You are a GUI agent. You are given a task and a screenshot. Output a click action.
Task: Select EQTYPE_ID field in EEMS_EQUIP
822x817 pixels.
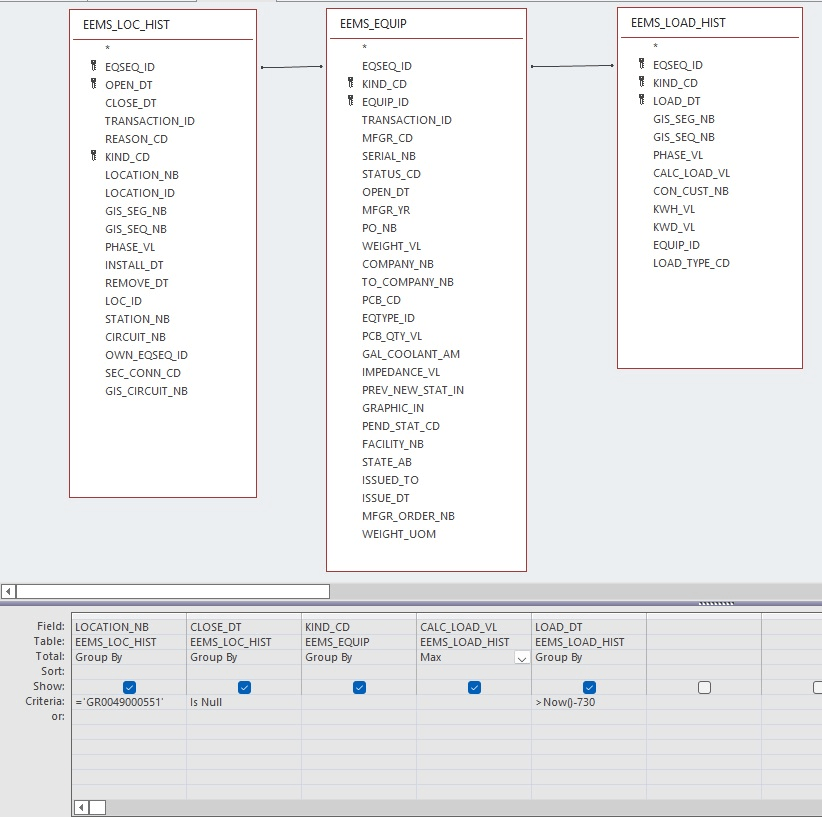point(388,318)
